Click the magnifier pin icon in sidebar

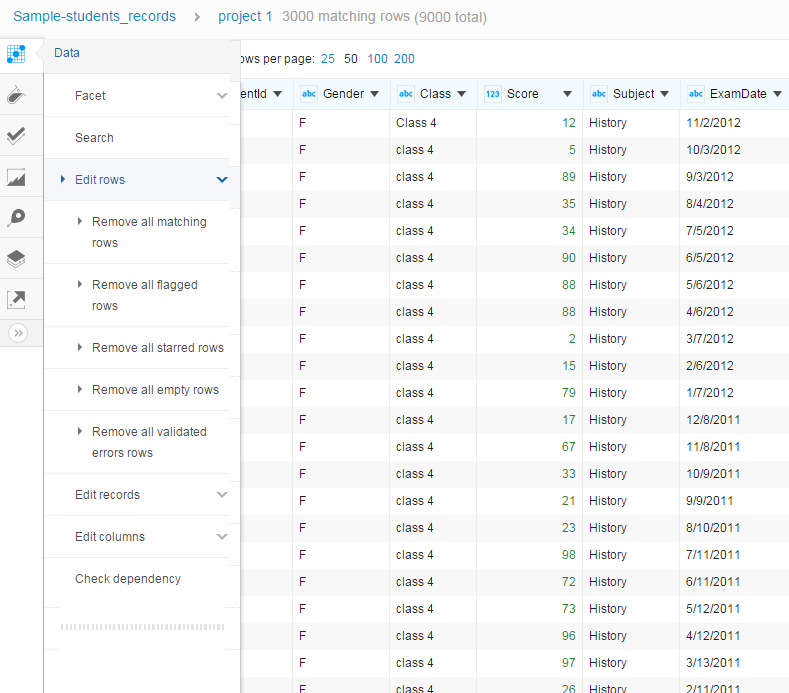coord(16,218)
